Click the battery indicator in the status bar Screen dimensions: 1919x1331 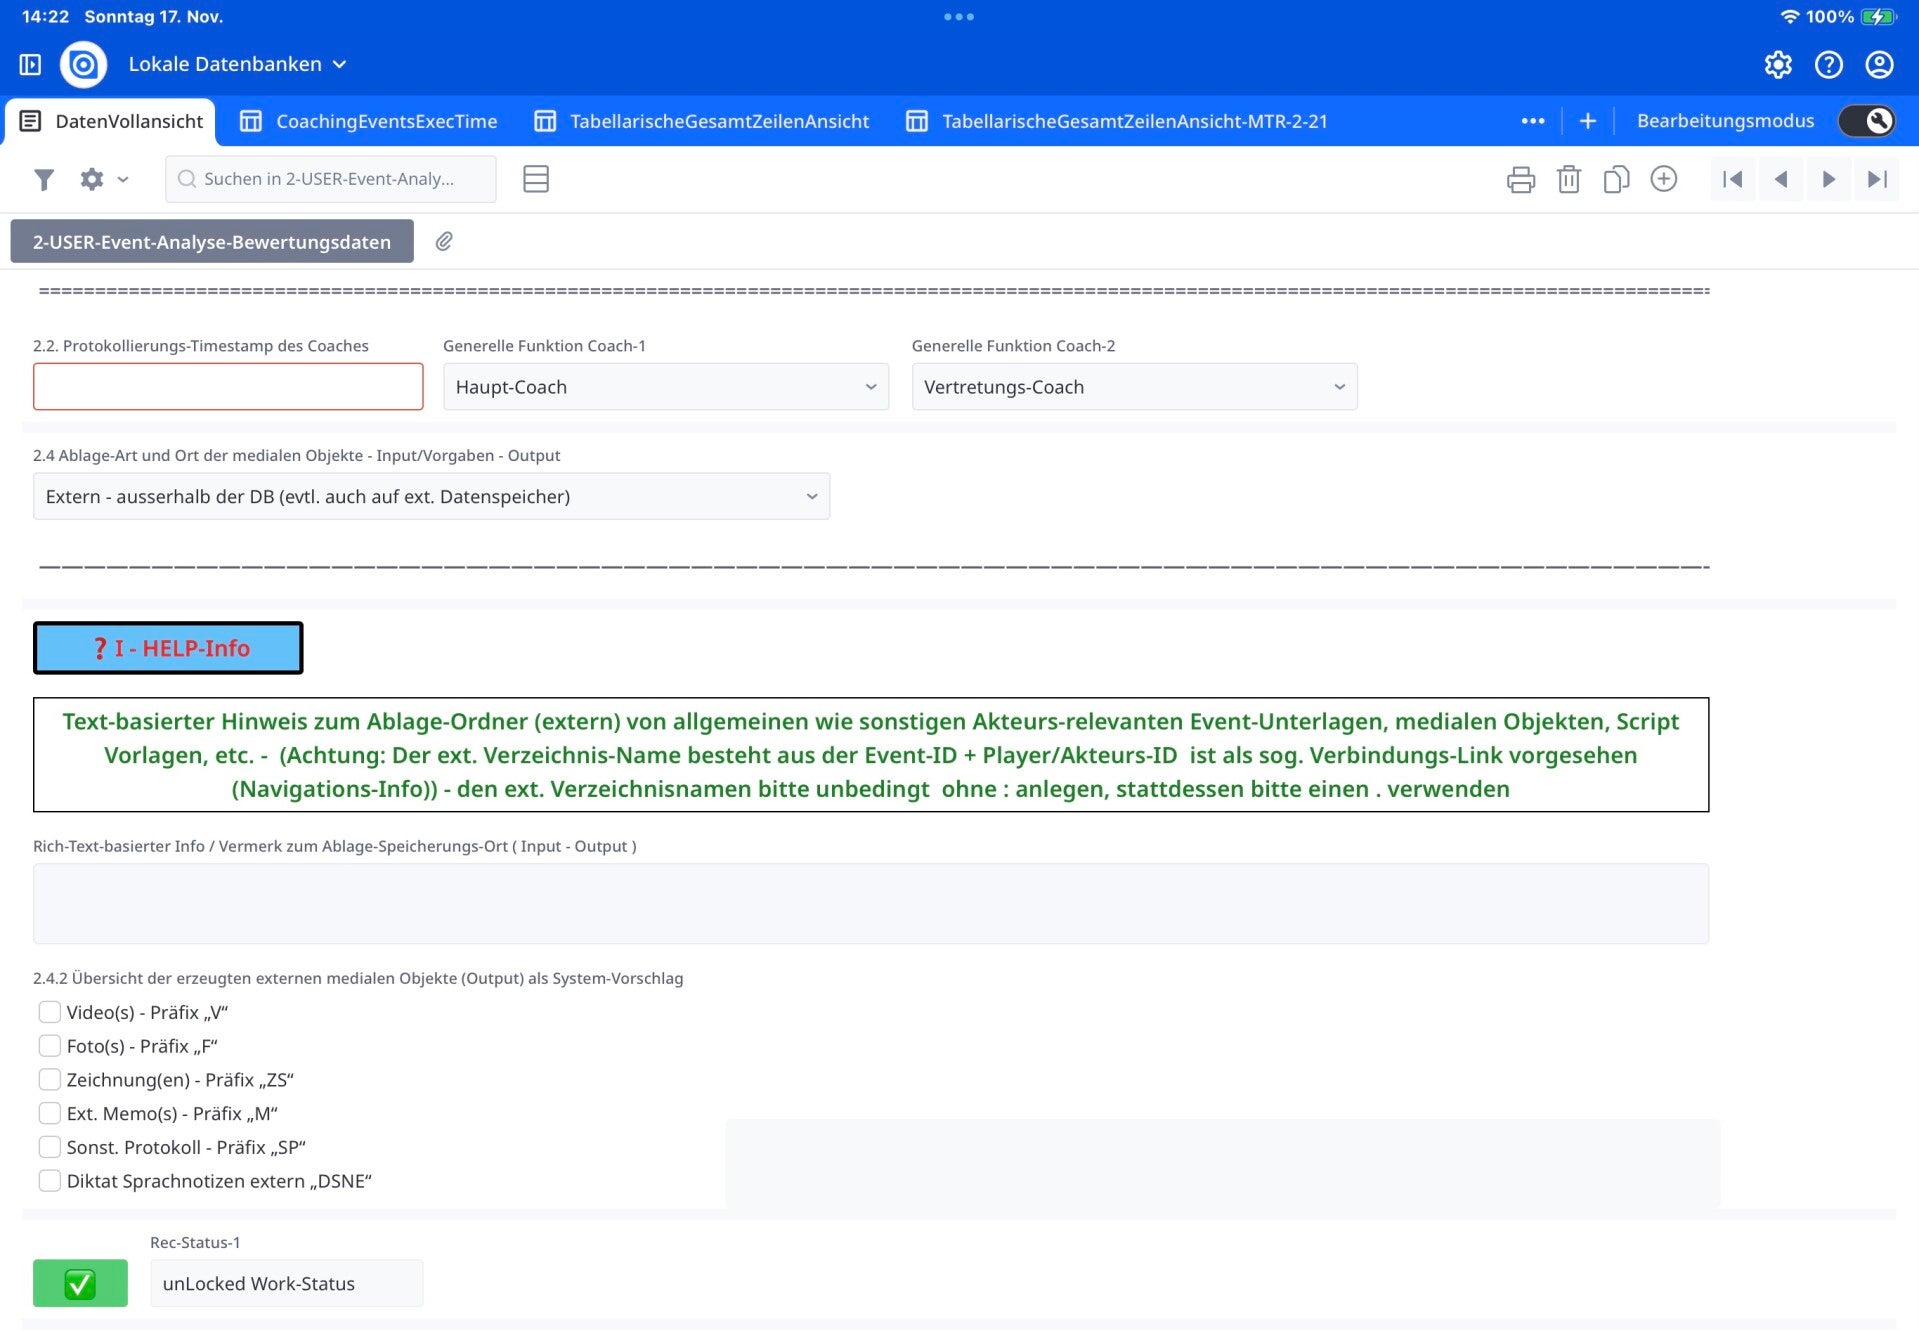pyautogui.click(x=1878, y=17)
